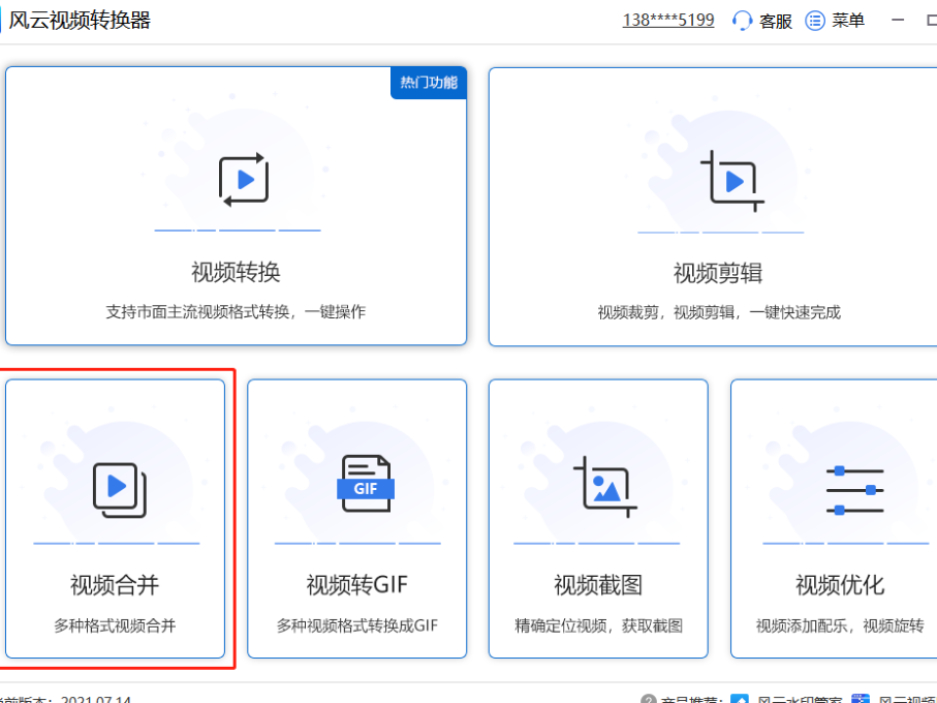Open the 客服 support label
The height and width of the screenshot is (703, 937).
[775, 21]
